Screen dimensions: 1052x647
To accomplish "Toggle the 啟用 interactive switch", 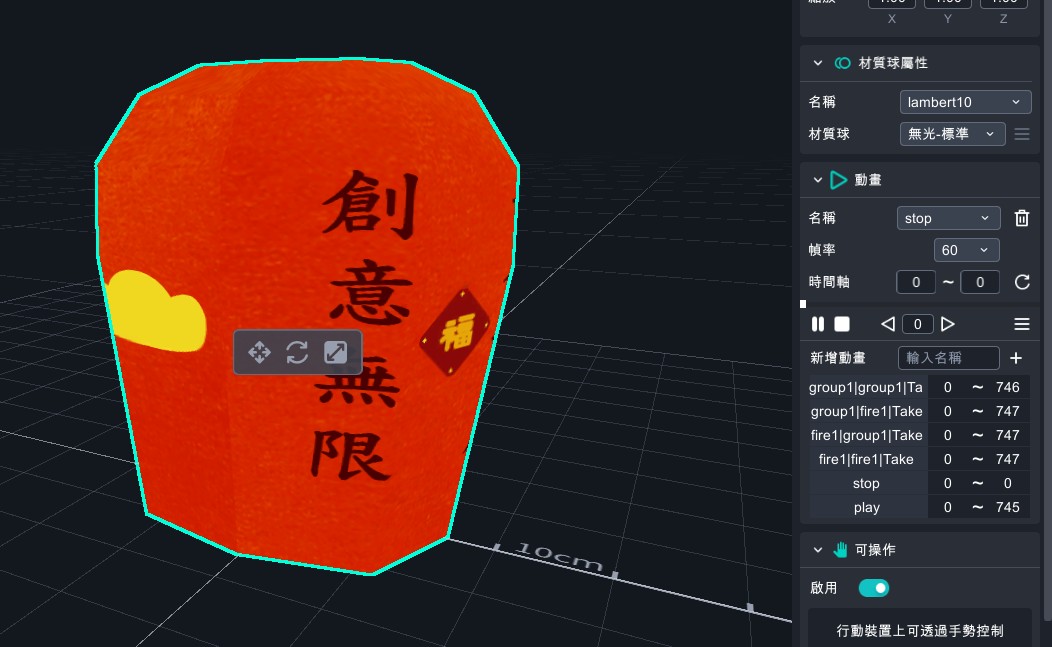I will tap(873, 588).
